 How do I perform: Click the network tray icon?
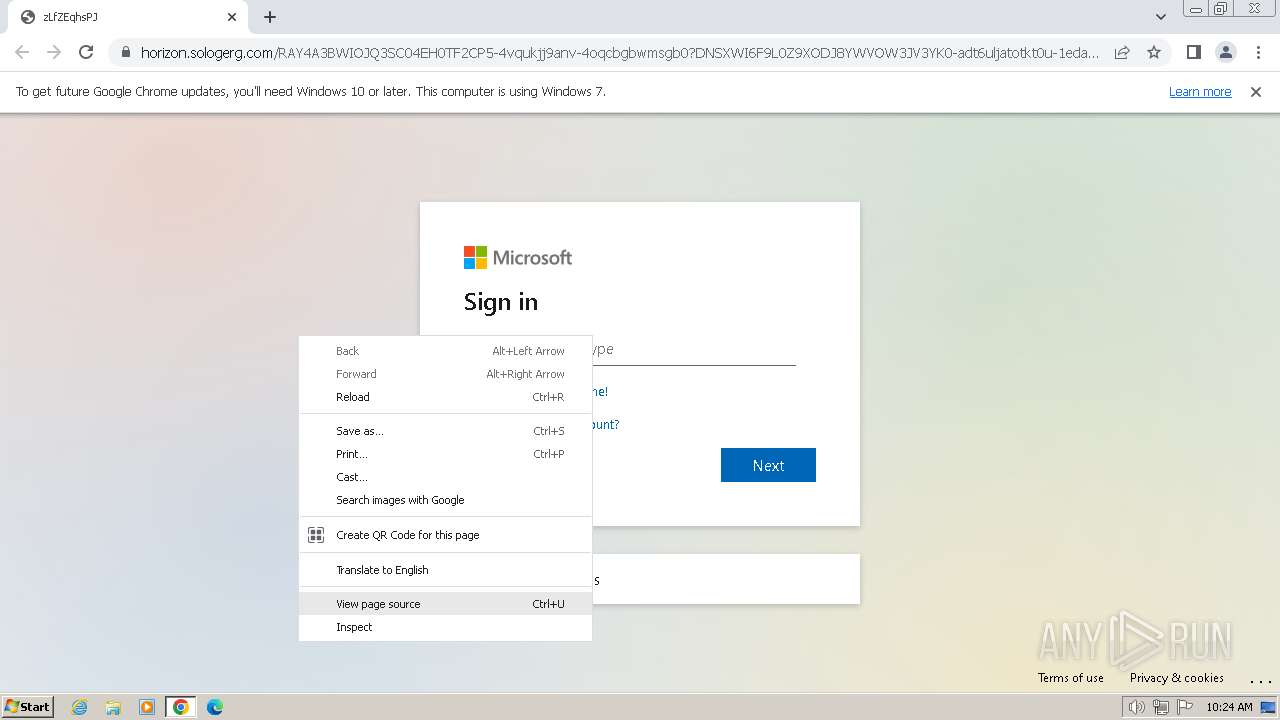coord(1161,707)
